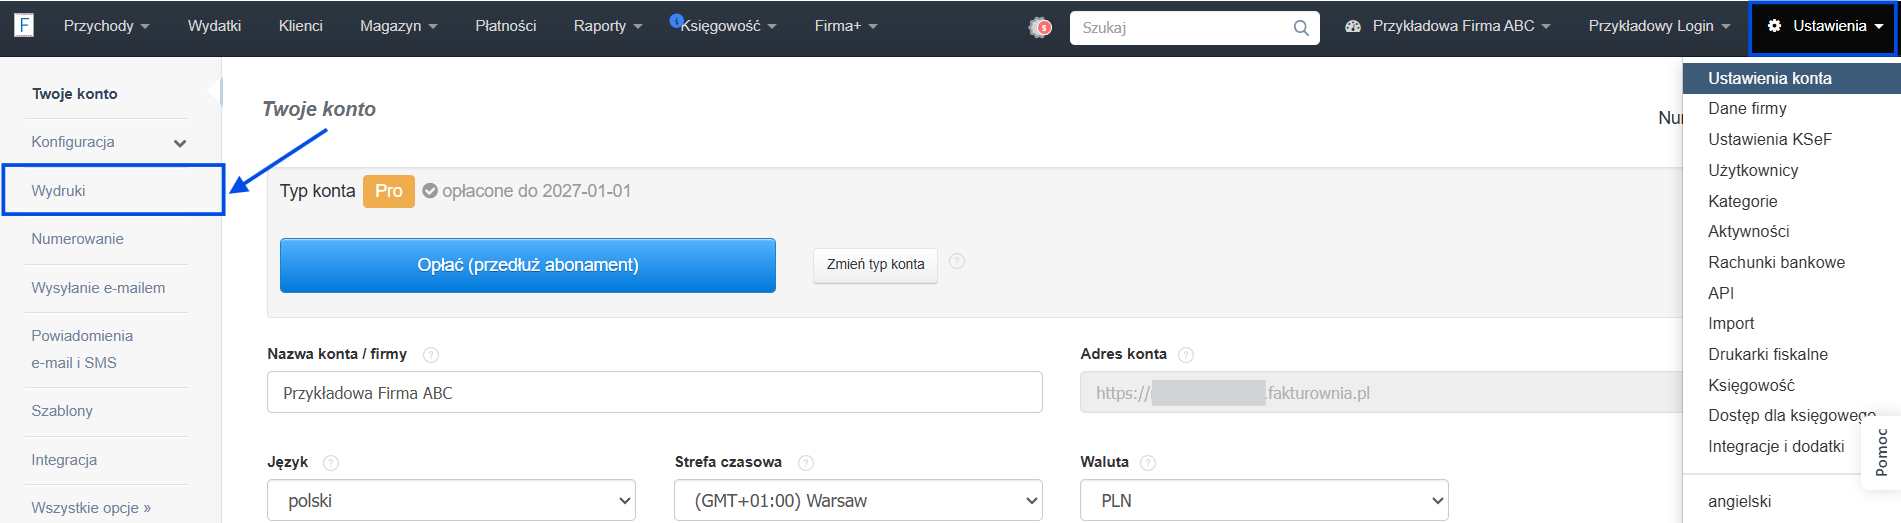Click help icon beside Strefa czasowa
1901x523 pixels.
click(x=806, y=462)
